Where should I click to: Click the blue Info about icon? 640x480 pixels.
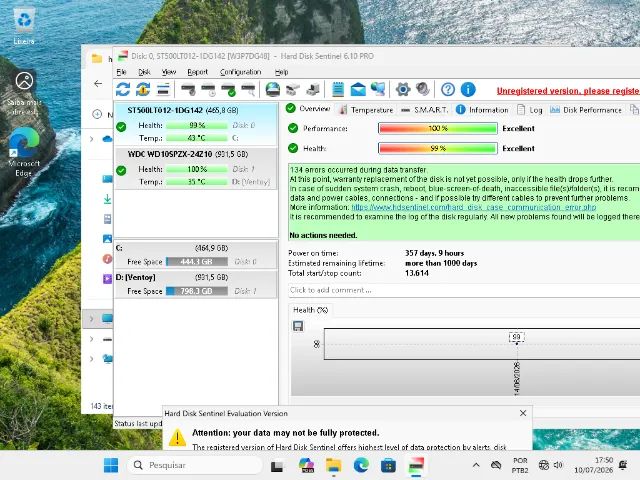pos(468,89)
